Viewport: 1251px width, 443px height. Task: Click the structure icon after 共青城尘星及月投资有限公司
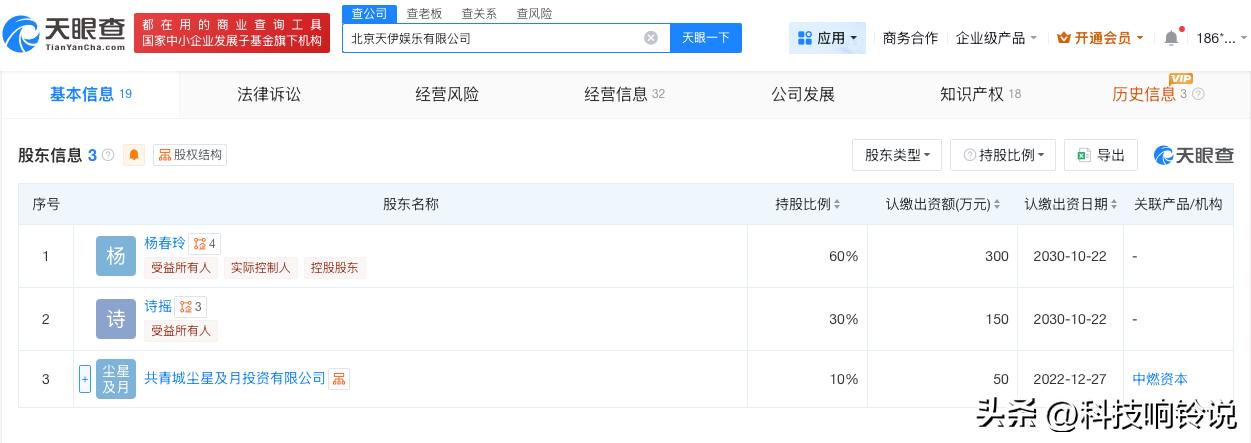(339, 379)
